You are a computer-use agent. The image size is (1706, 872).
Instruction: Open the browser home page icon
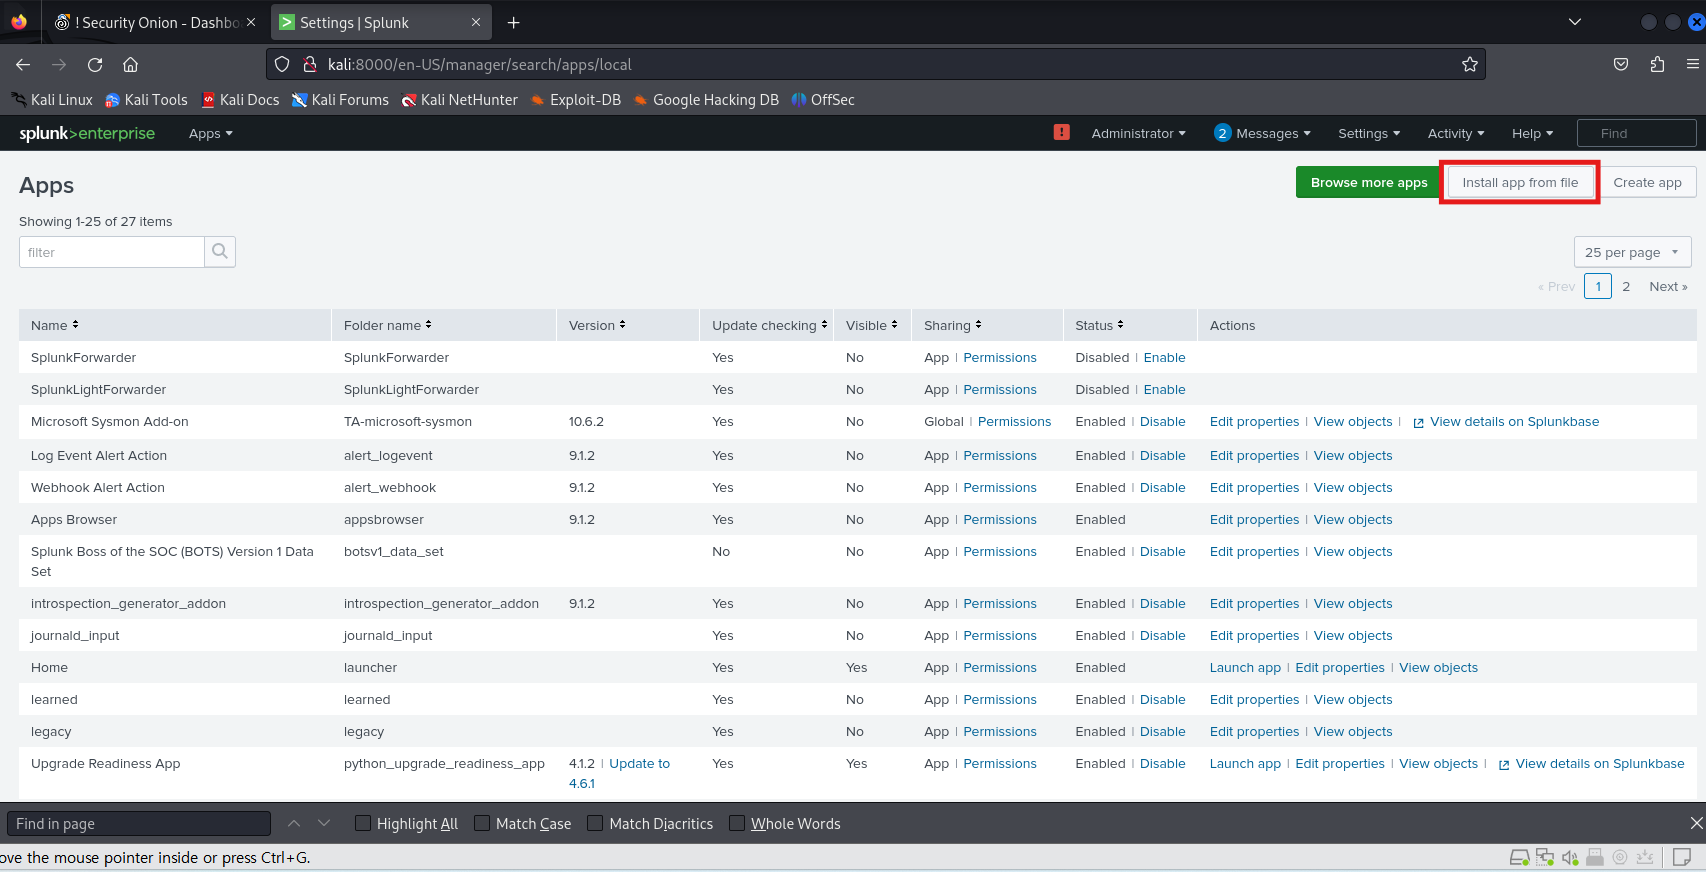(x=130, y=64)
